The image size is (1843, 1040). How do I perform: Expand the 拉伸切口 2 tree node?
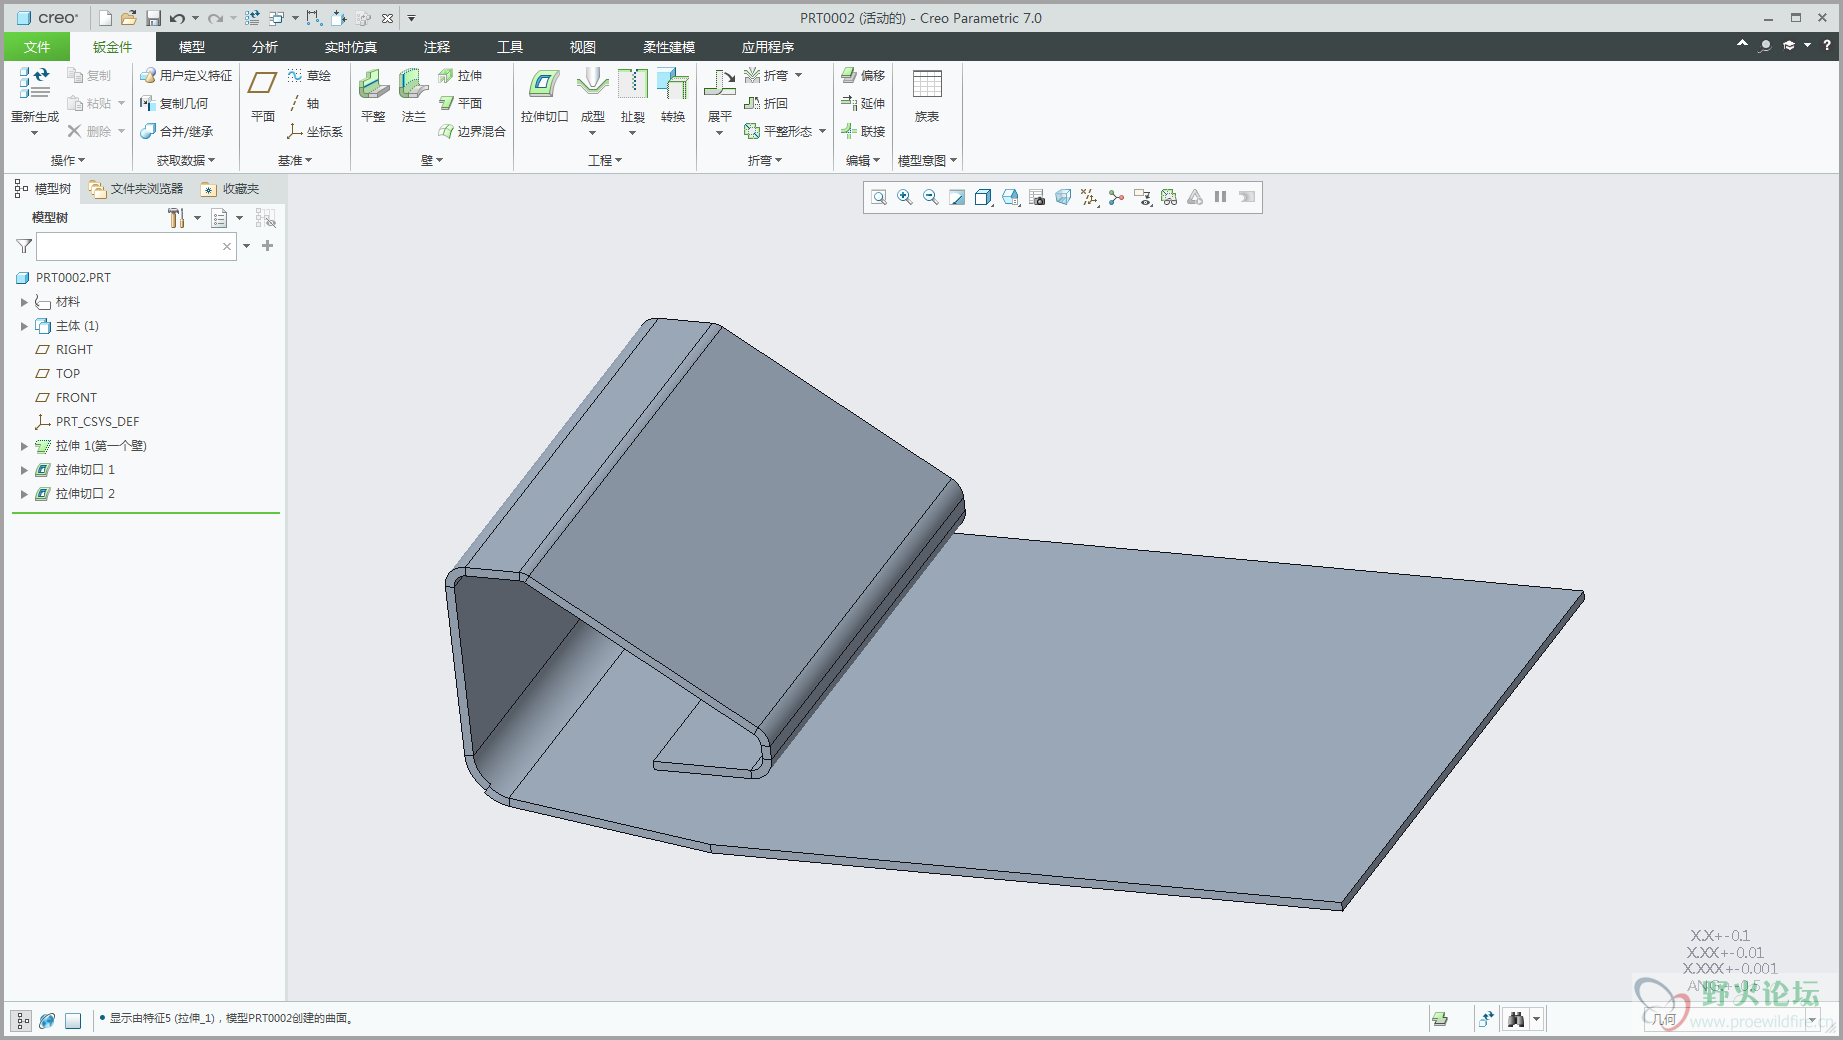[x=24, y=494]
